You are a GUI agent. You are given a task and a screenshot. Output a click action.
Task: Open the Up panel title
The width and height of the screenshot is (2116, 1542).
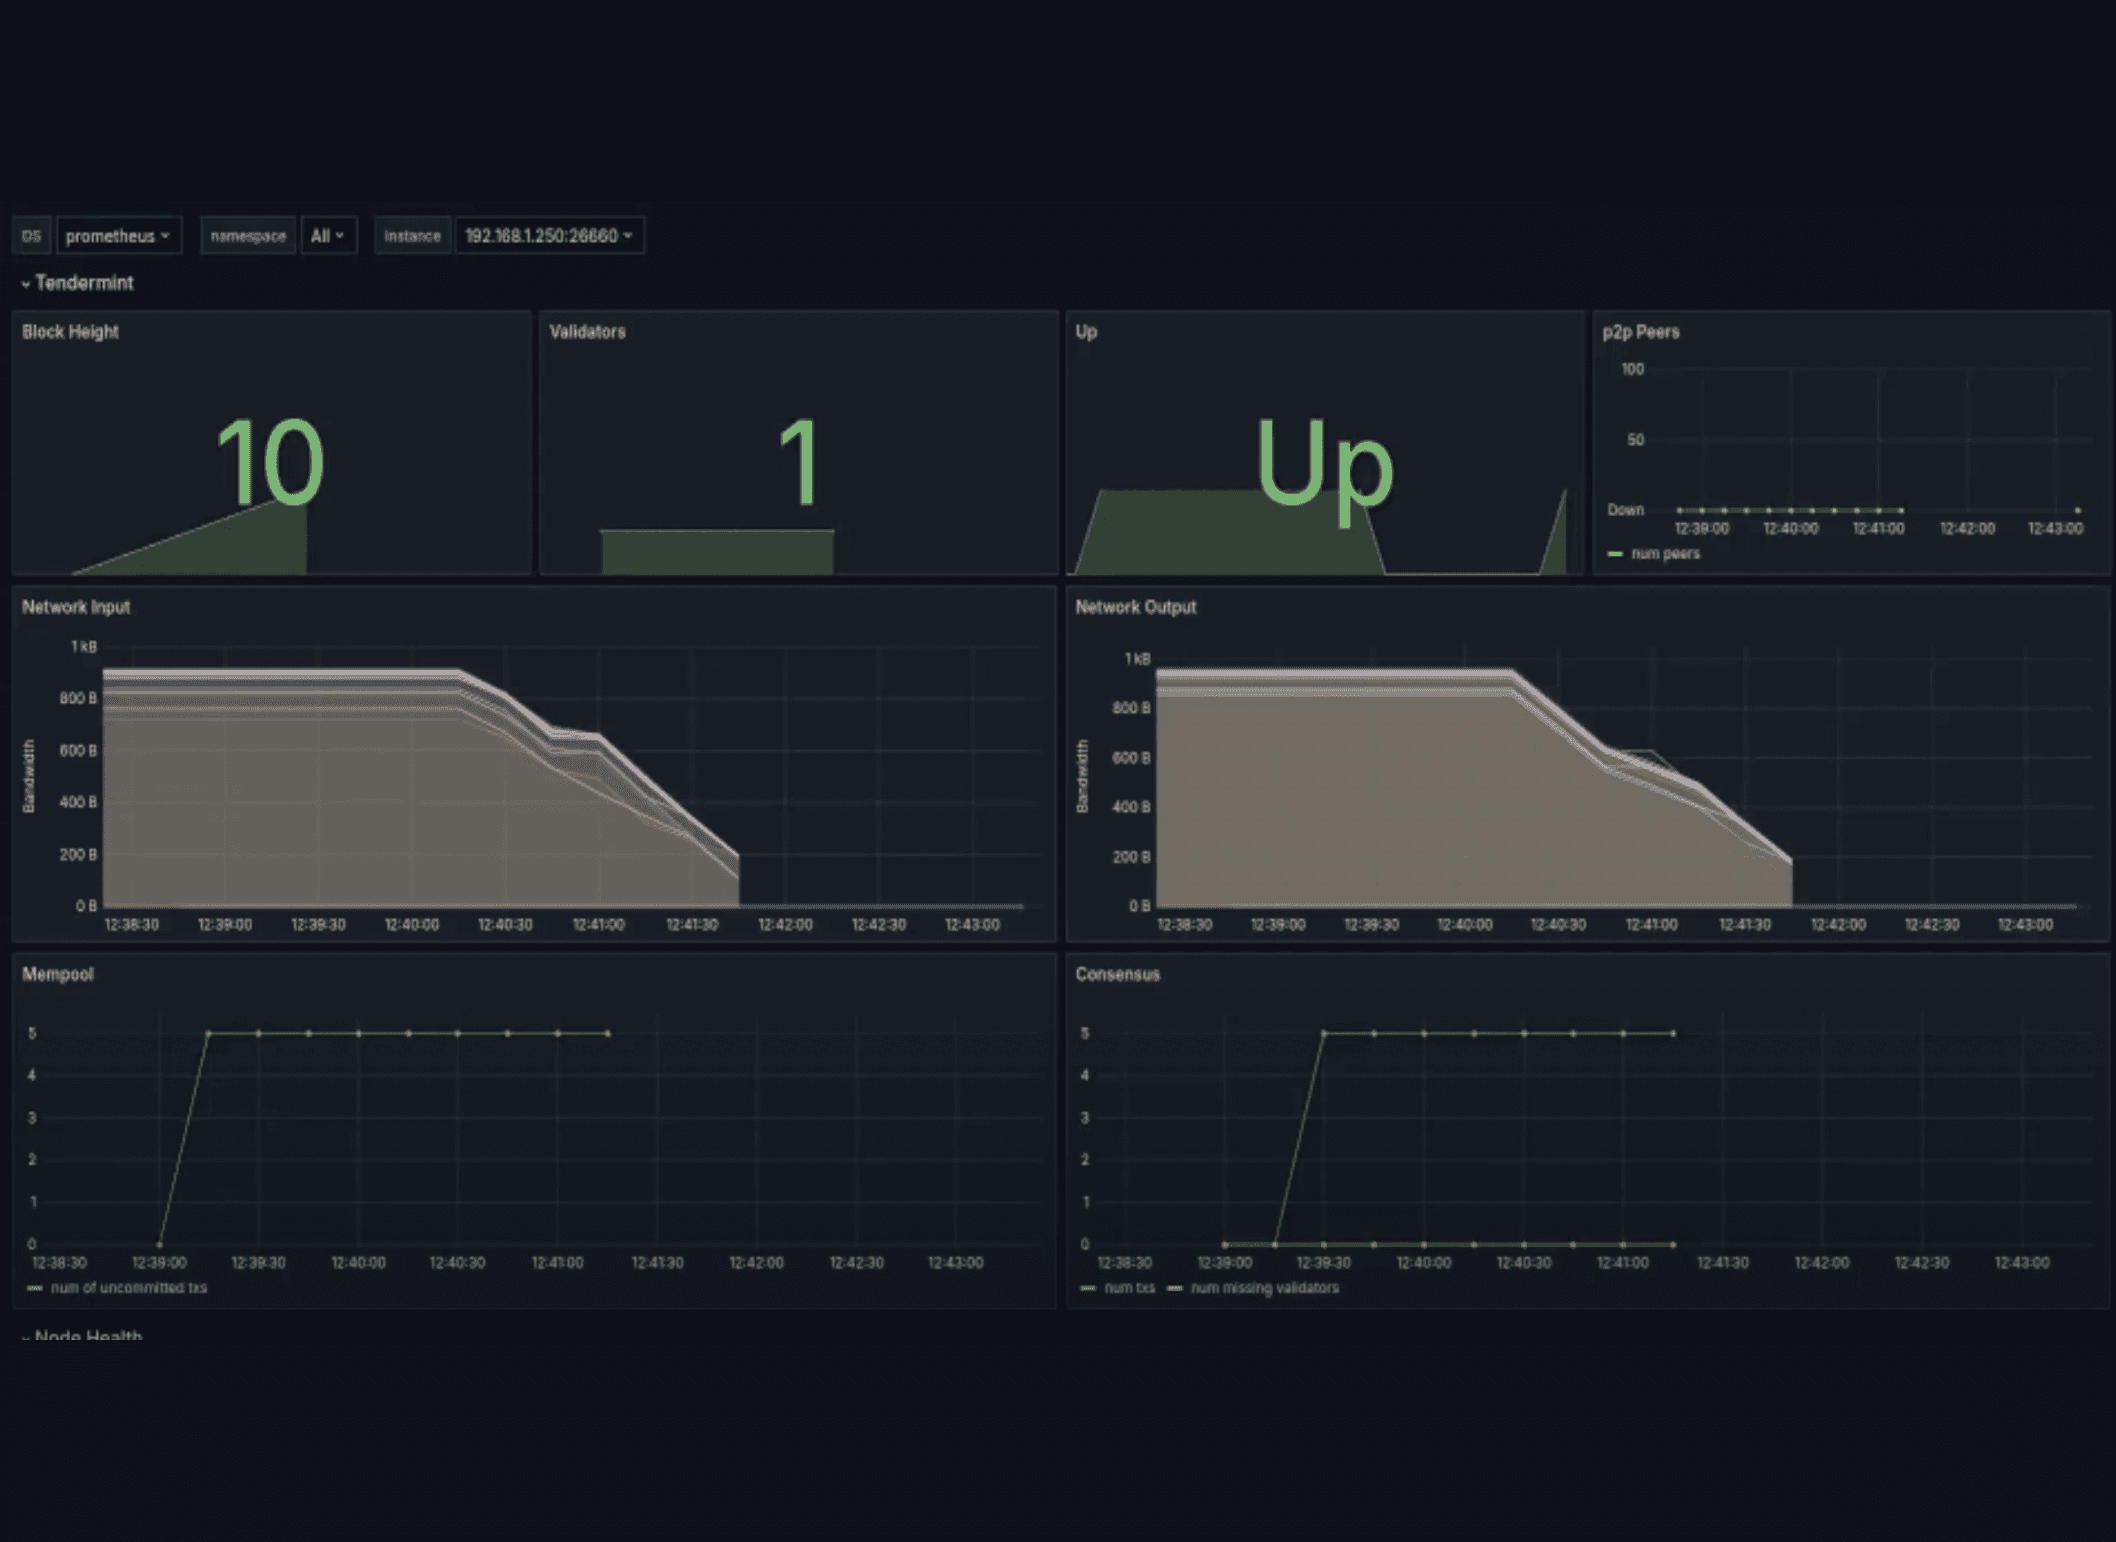point(1086,332)
